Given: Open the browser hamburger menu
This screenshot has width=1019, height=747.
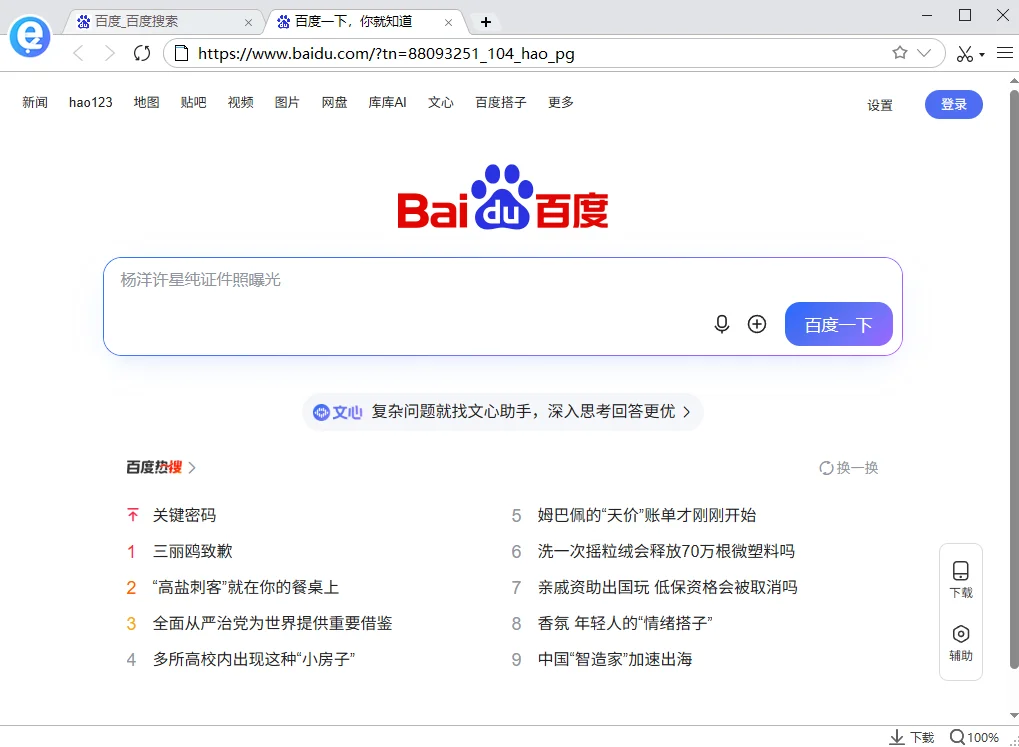Looking at the screenshot, I should point(1005,53).
